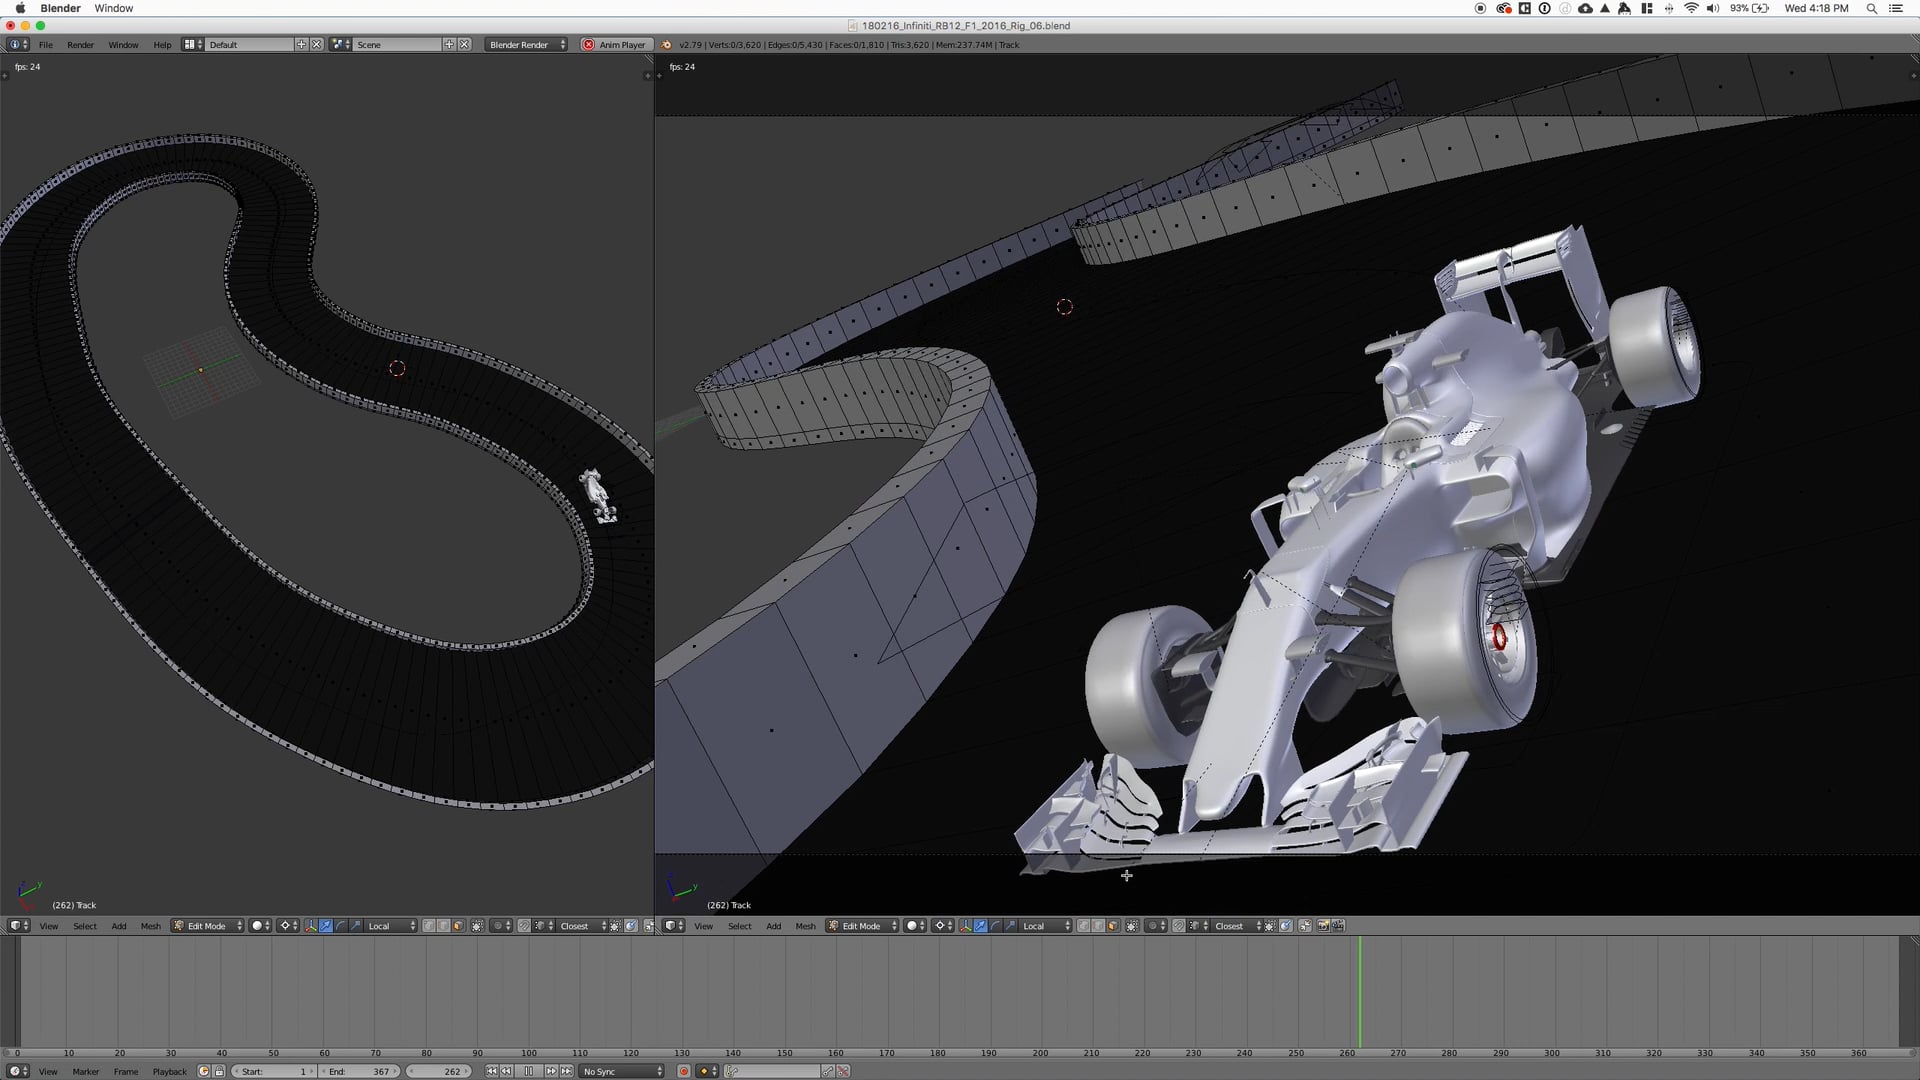Toggle limit selection to visible in left viewport
Viewport: 1920px width, 1080px height.
tap(477, 926)
